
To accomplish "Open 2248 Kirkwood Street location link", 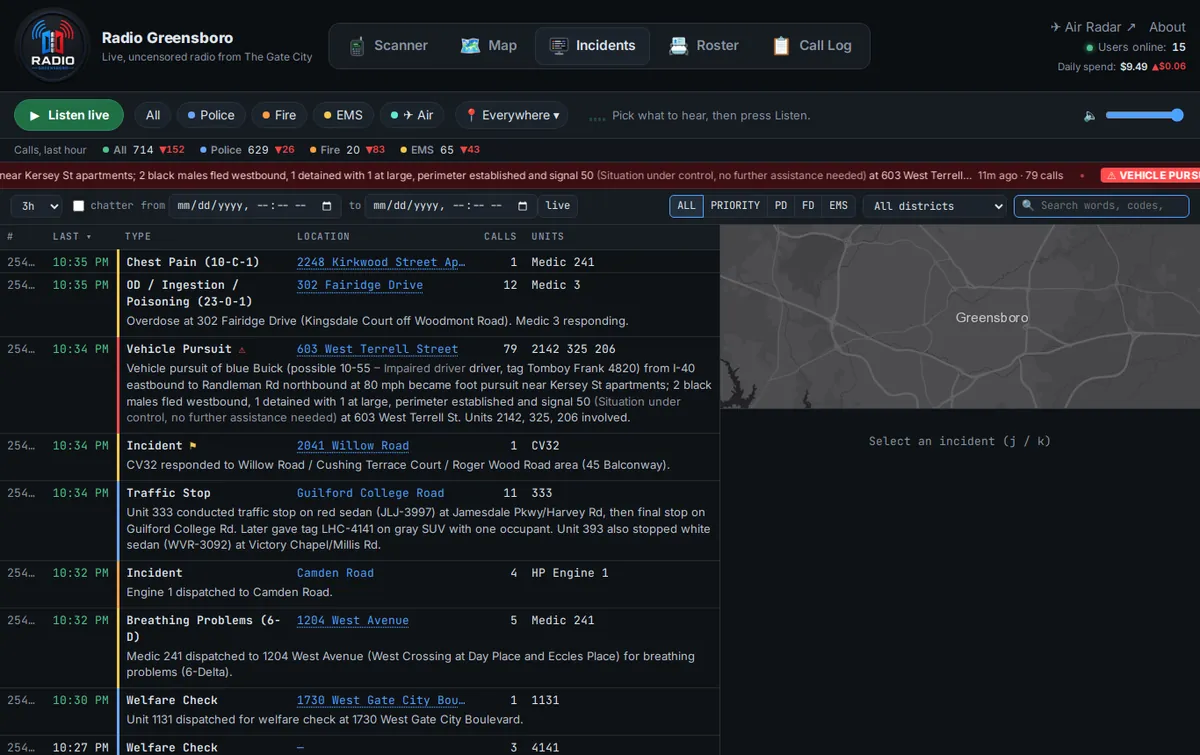I will point(381,262).
